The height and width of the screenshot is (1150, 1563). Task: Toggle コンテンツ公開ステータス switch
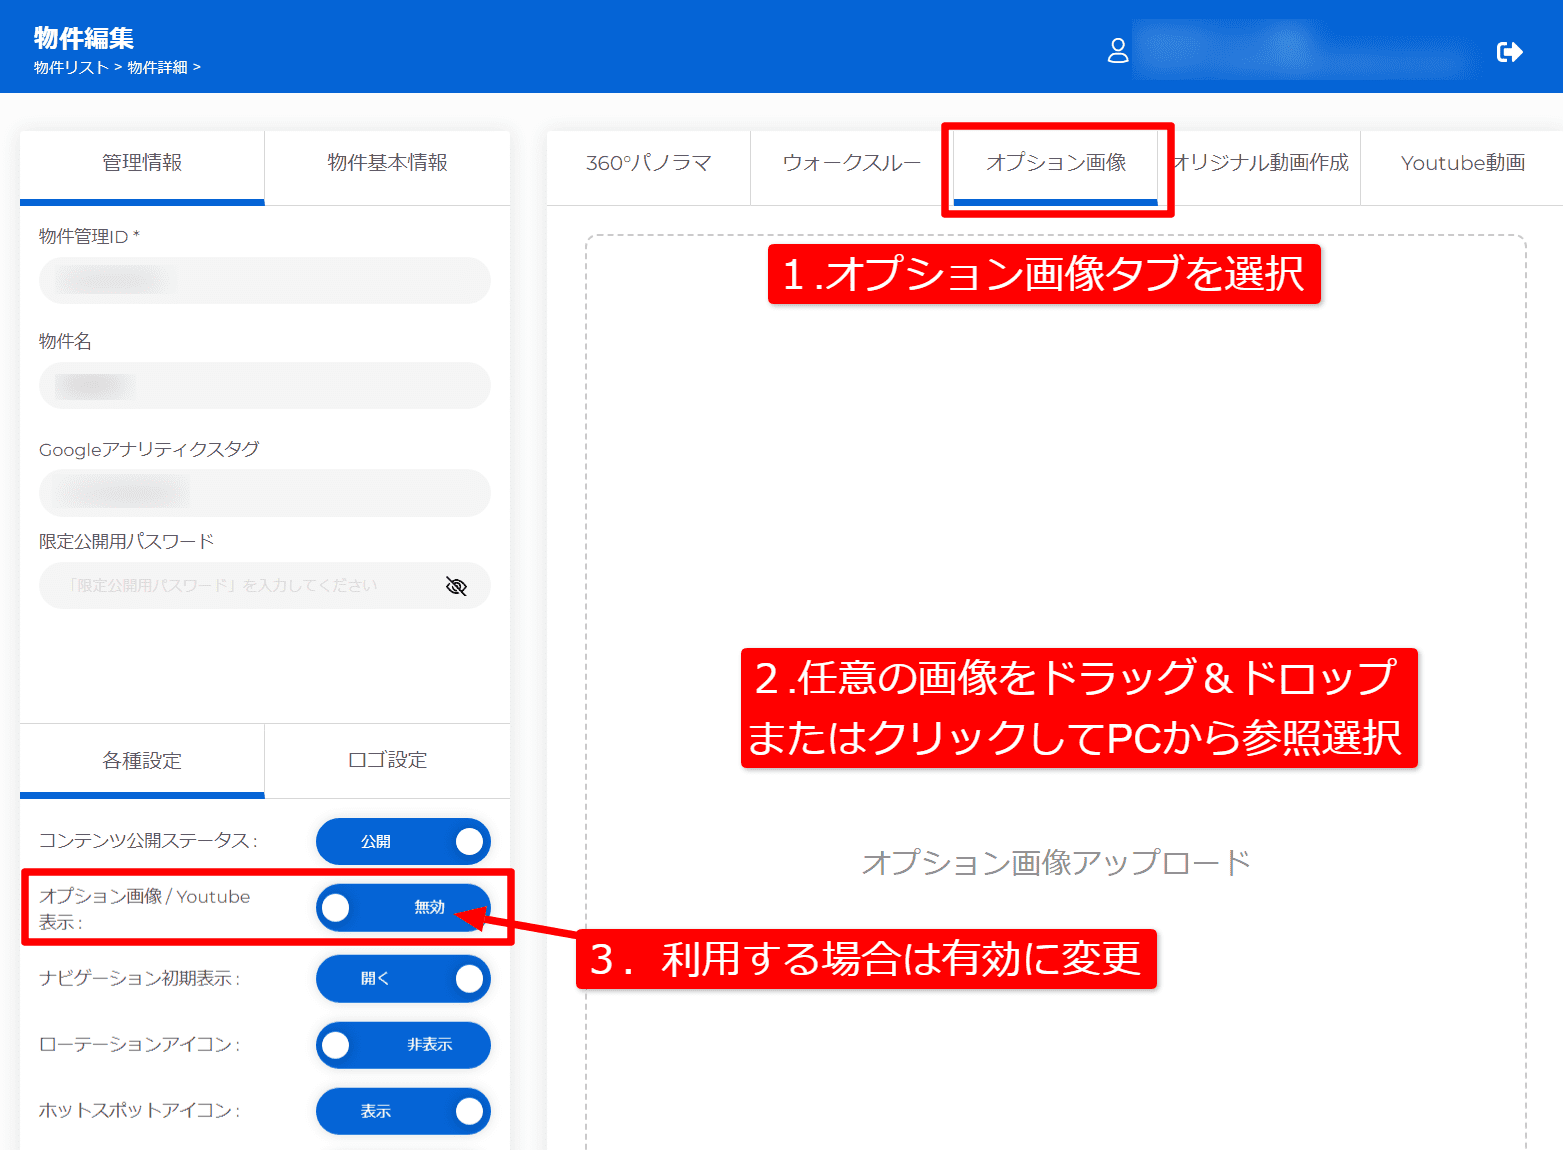pos(403,841)
